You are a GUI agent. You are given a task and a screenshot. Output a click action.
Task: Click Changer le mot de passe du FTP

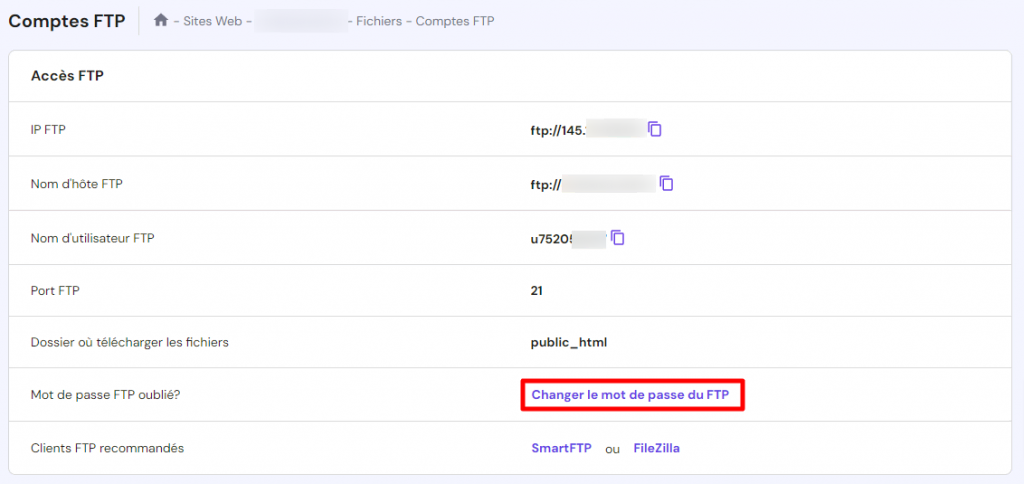coord(630,395)
